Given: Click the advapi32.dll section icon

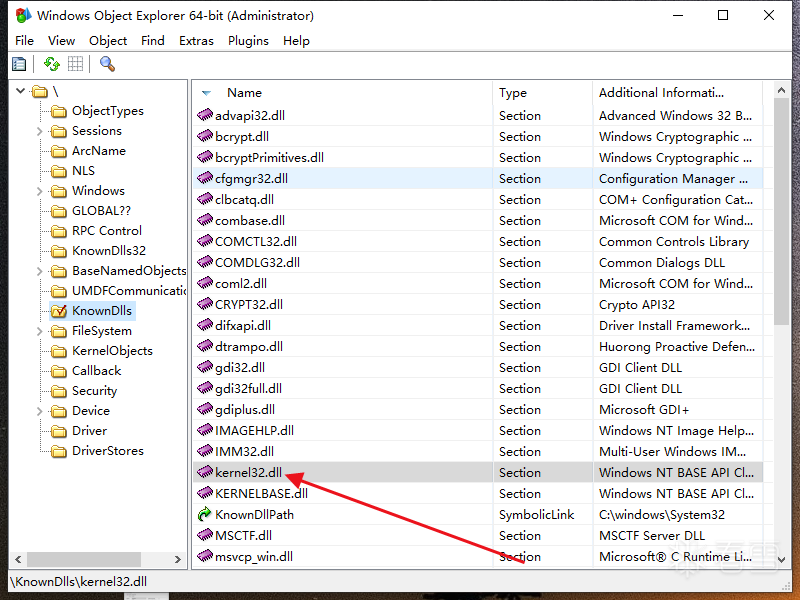Looking at the screenshot, I should coord(205,115).
